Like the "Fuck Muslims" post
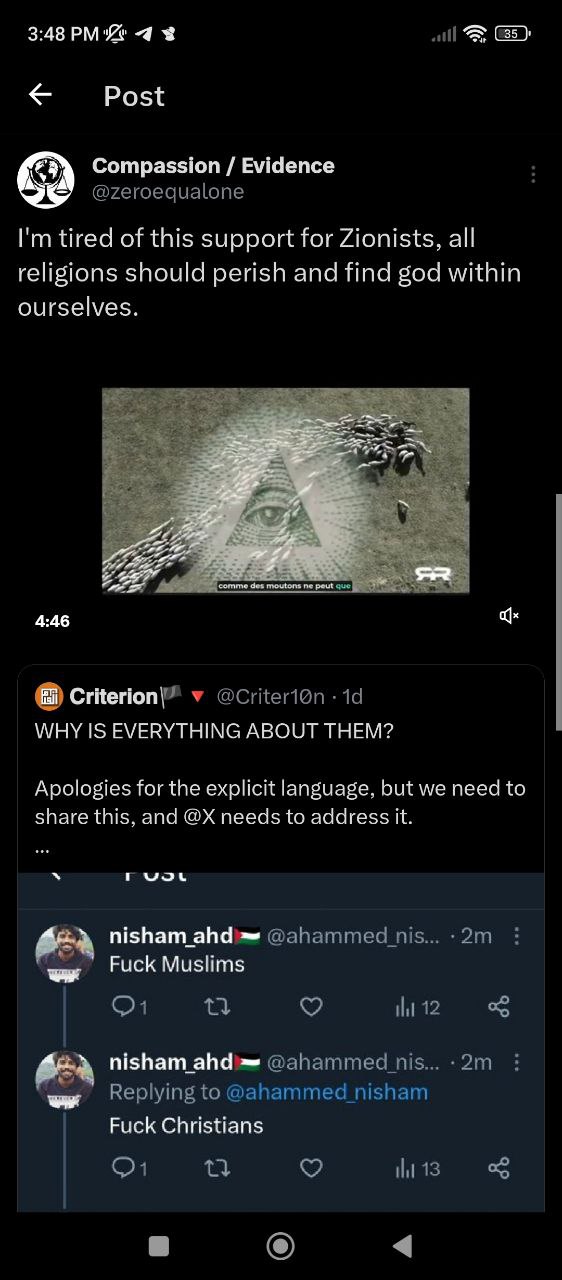The height and width of the screenshot is (1280, 562). point(311,1007)
